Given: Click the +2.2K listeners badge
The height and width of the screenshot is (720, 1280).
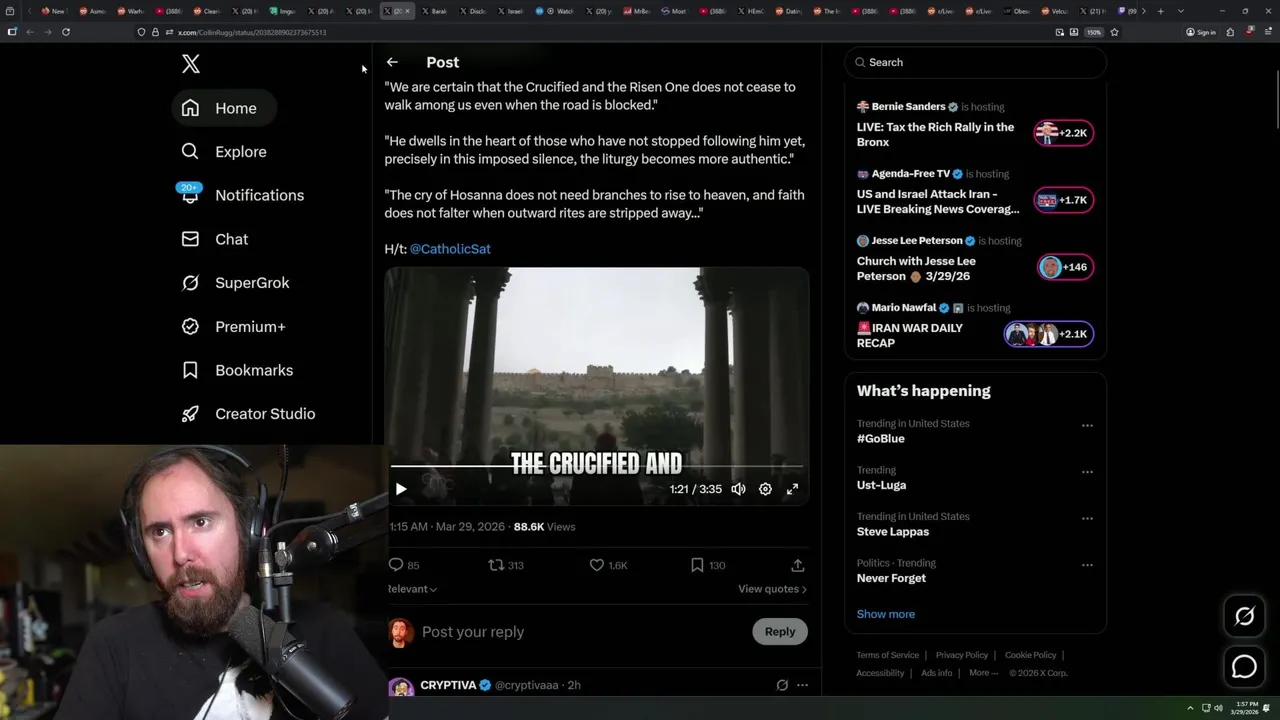Looking at the screenshot, I should (1064, 133).
